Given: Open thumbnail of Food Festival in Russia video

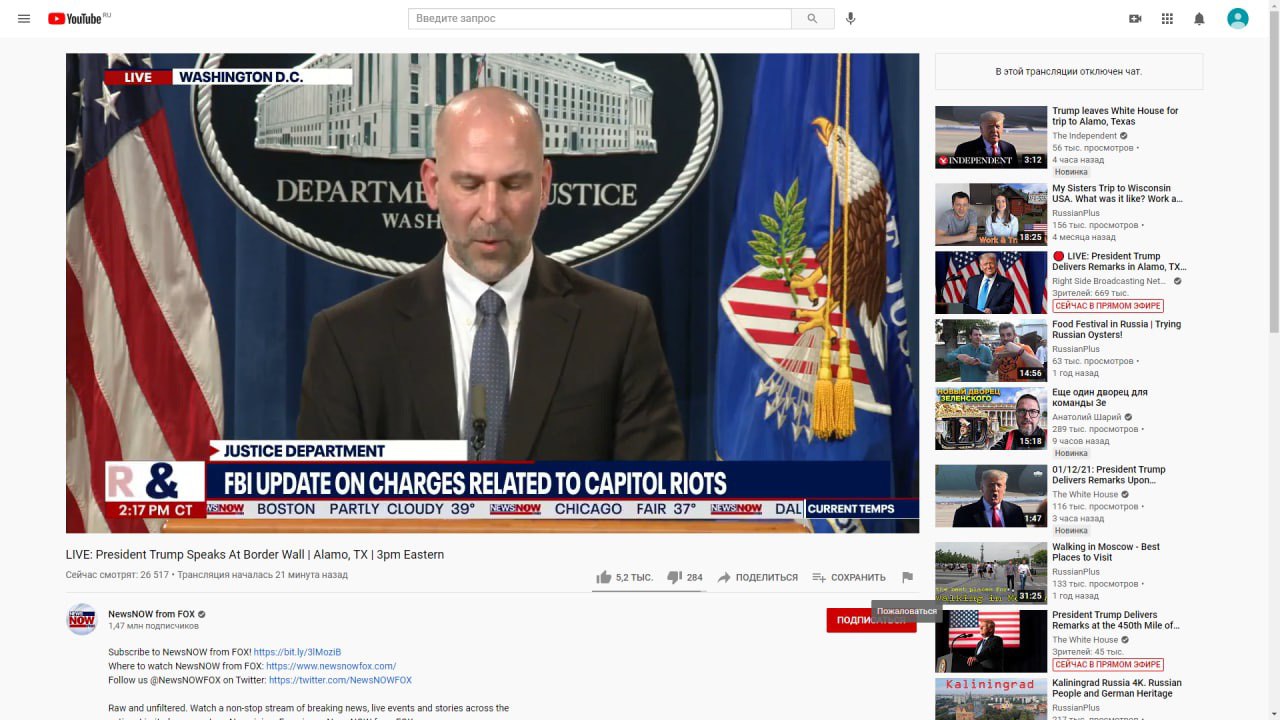Looking at the screenshot, I should pyautogui.click(x=991, y=350).
